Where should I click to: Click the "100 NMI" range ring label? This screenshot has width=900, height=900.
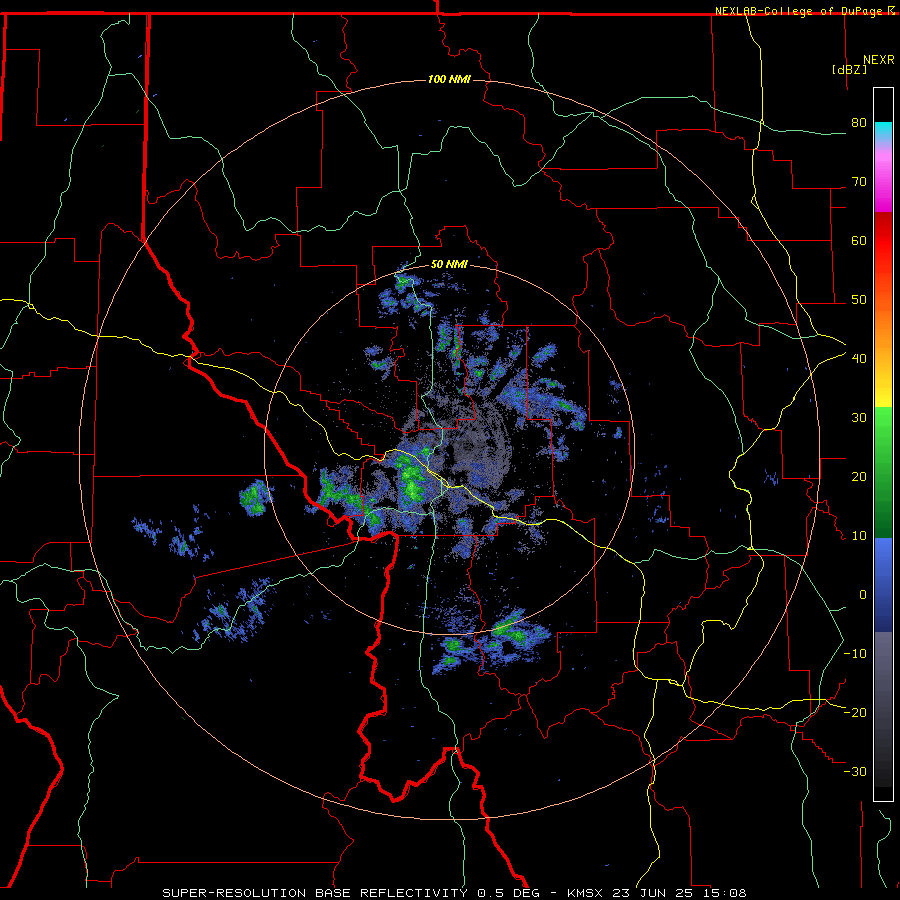[x=449, y=79]
